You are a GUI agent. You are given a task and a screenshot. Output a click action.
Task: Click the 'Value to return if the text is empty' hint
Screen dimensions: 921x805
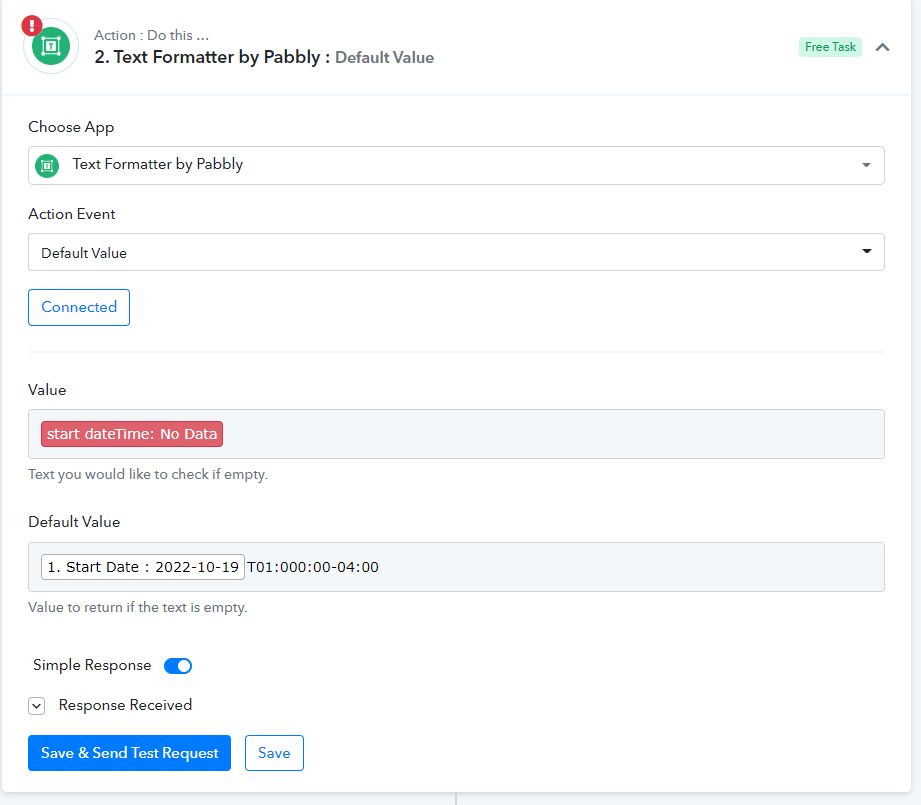point(138,607)
